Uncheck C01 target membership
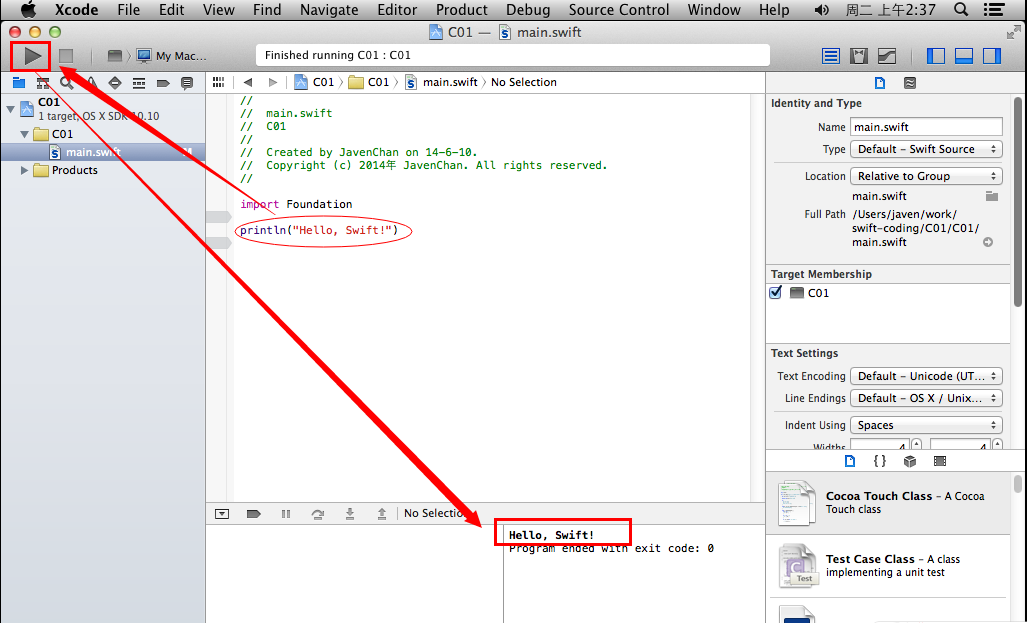This screenshot has height=623, width=1027. [775, 292]
